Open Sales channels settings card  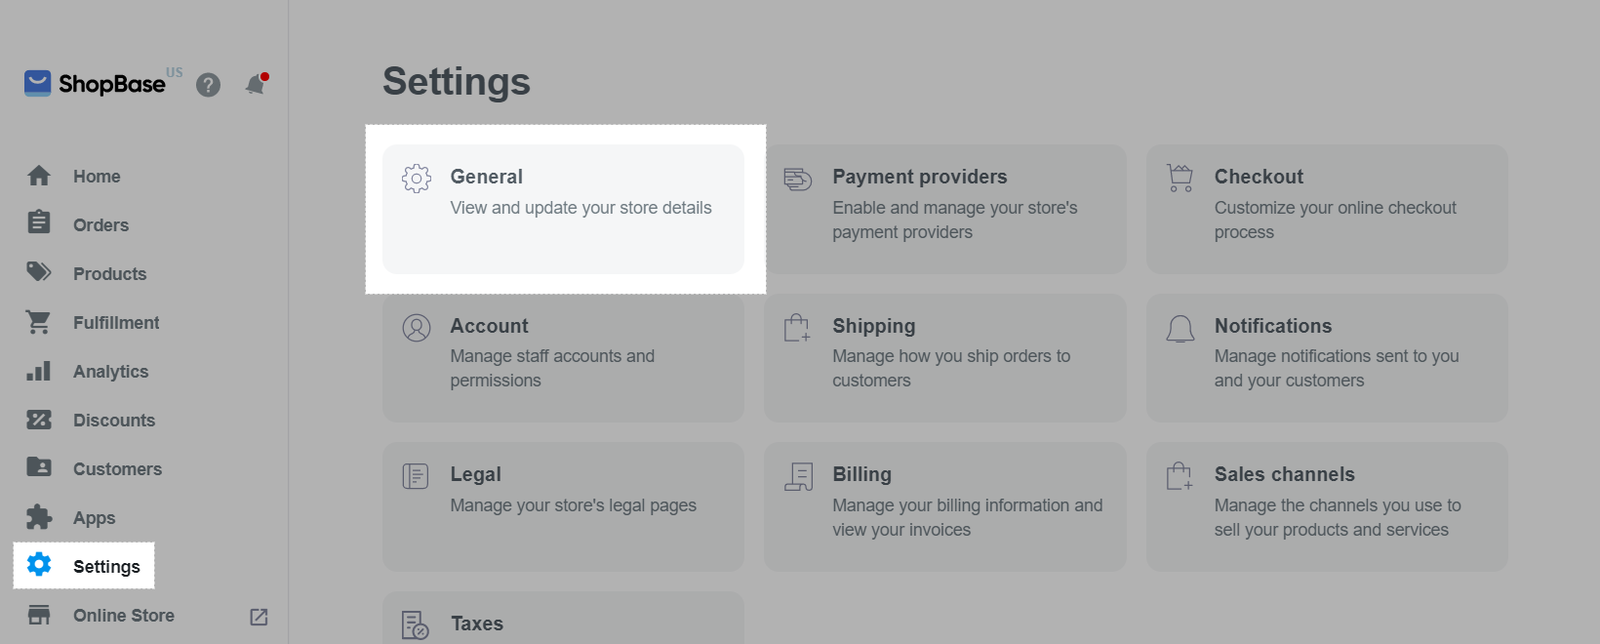[1327, 507]
